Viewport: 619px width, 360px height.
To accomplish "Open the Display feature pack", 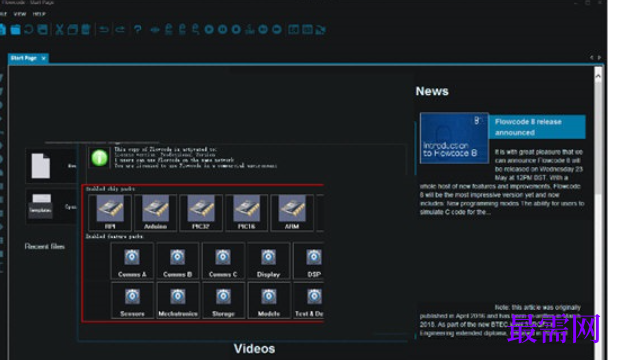I will click(268, 261).
